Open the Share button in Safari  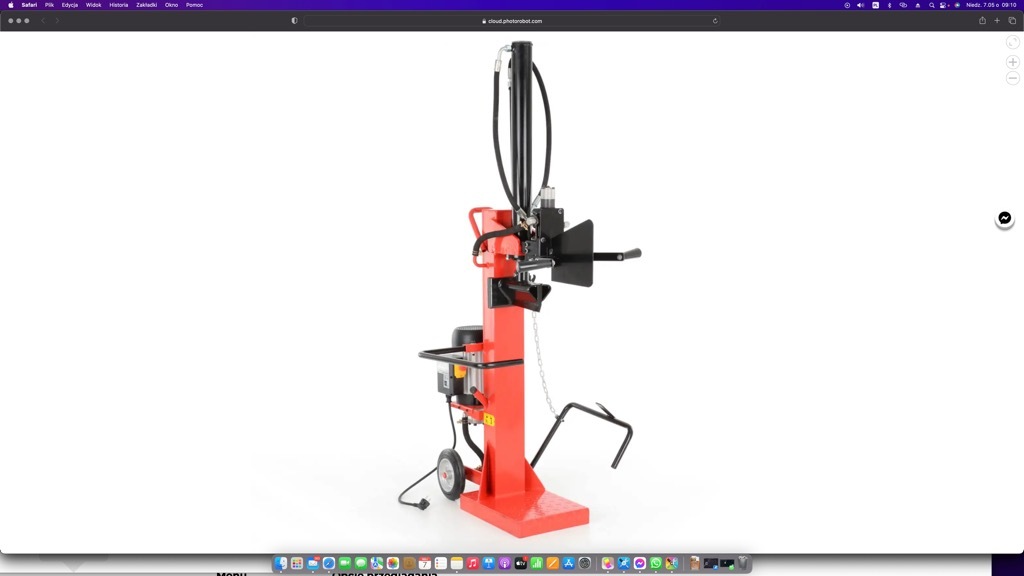(982, 21)
